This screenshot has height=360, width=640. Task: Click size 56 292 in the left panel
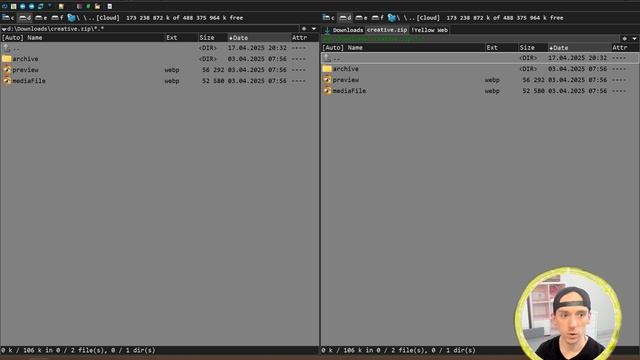click(x=213, y=70)
